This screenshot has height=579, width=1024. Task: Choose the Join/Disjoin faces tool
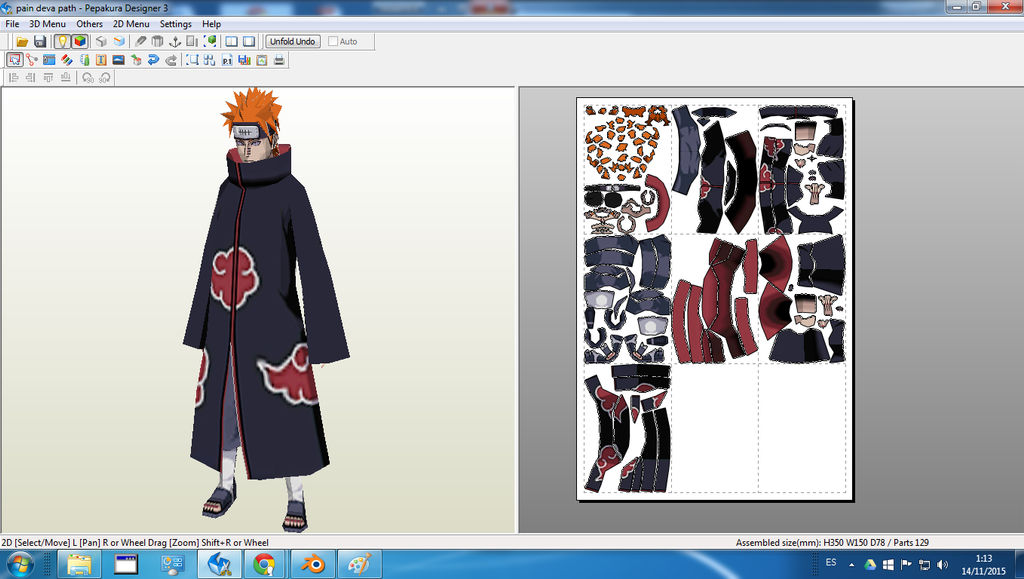(x=32, y=60)
